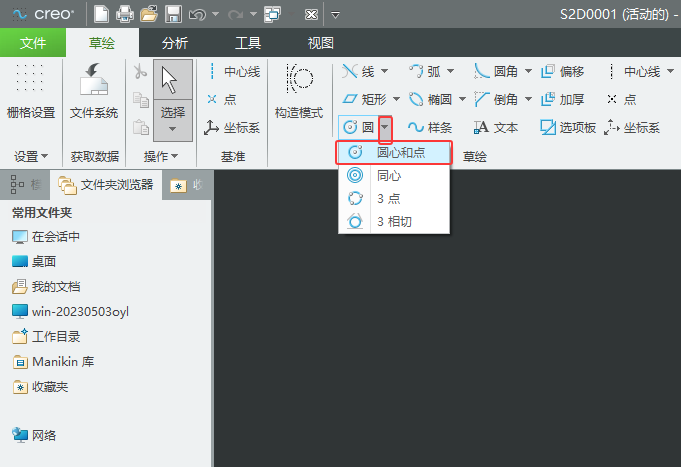681x467 pixels.
Task: Expand the 椭圆 dropdown arrow
Action: (x=463, y=99)
